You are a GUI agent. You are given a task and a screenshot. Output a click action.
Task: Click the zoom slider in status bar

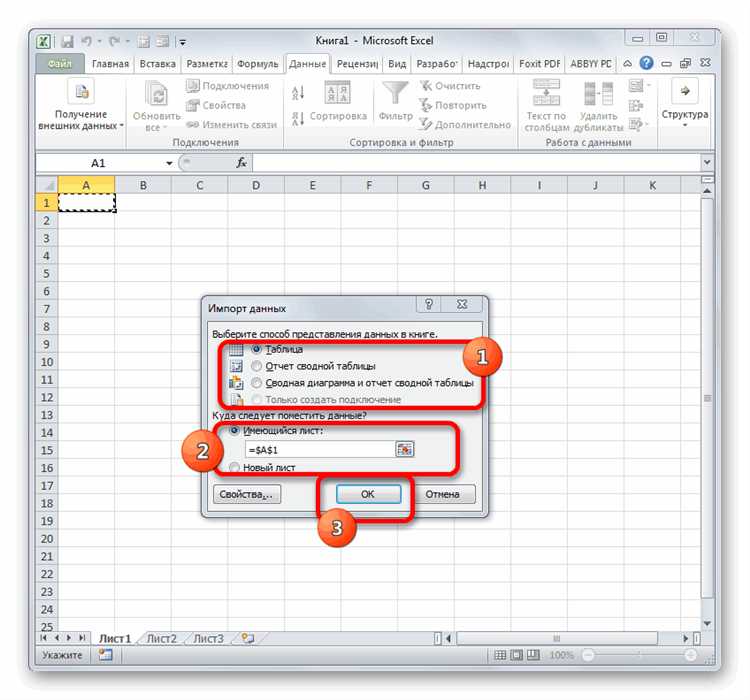pyautogui.click(x=639, y=655)
